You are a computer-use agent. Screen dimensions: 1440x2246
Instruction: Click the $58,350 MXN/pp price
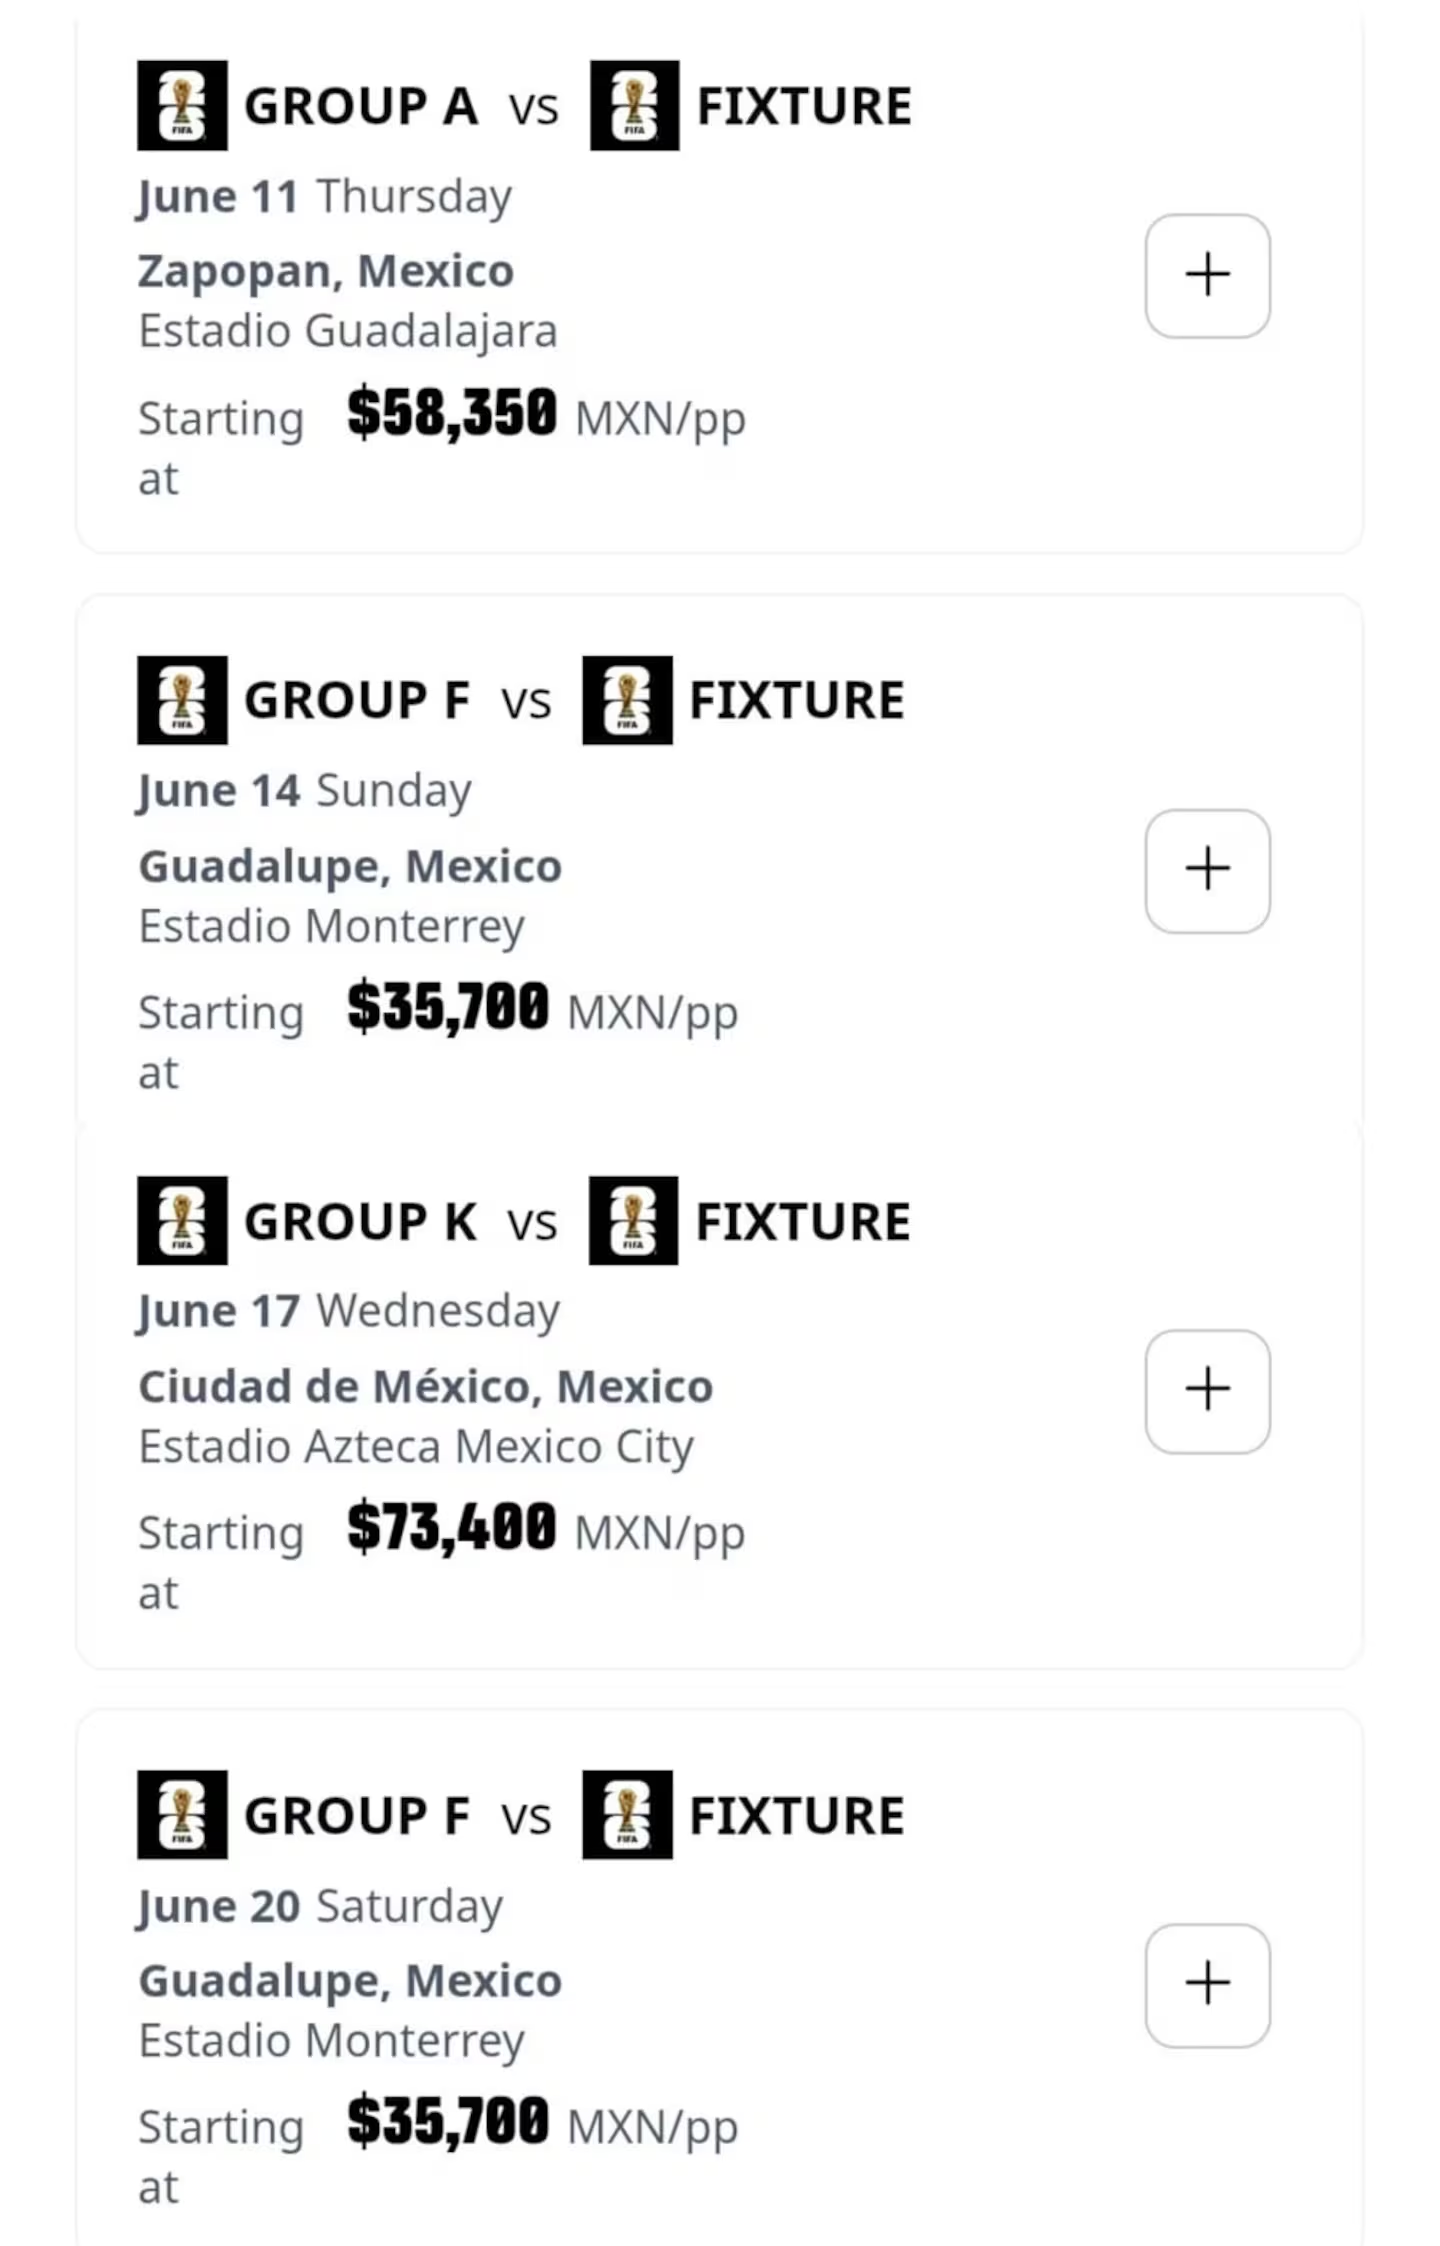click(546, 415)
